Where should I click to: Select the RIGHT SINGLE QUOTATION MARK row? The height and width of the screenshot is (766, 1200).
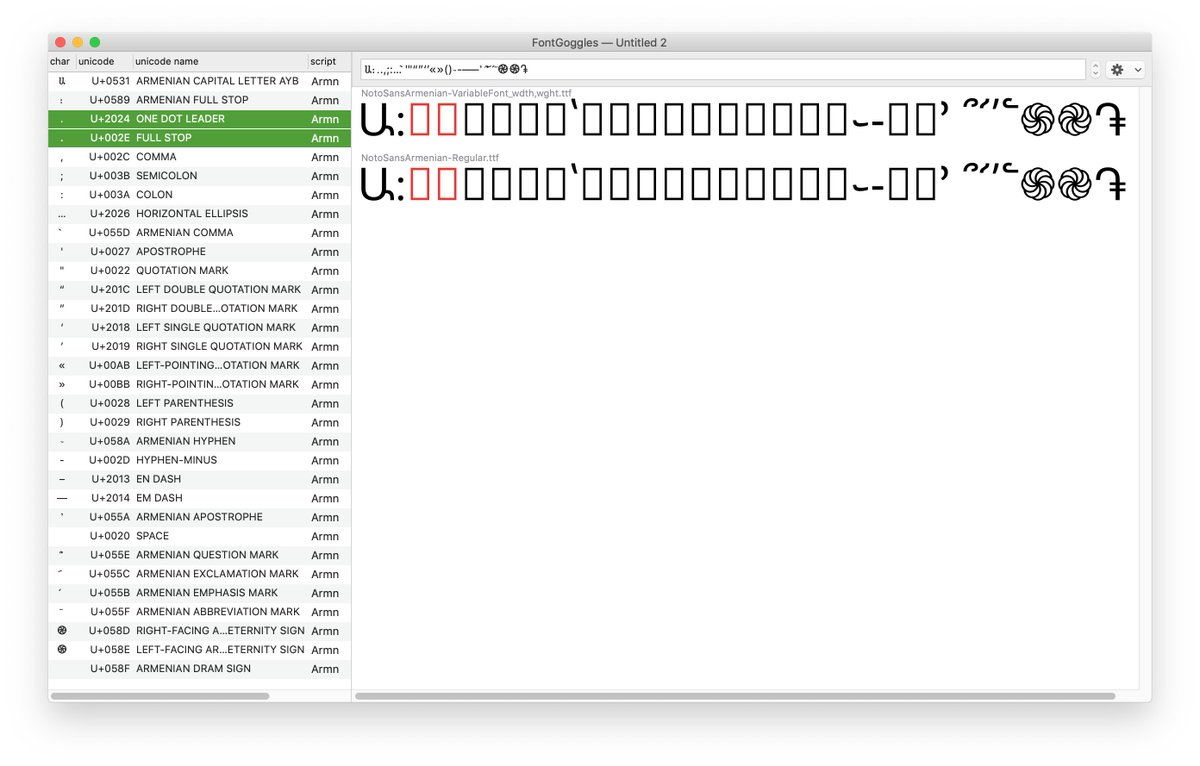tap(200, 347)
